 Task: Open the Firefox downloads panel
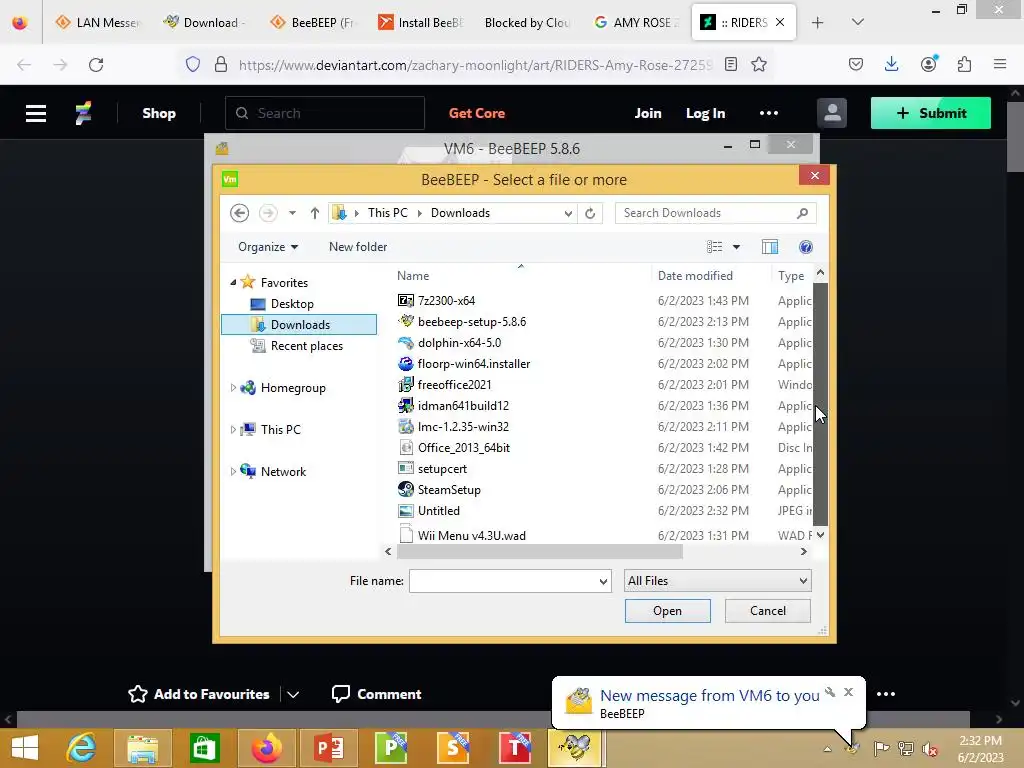click(x=891, y=64)
